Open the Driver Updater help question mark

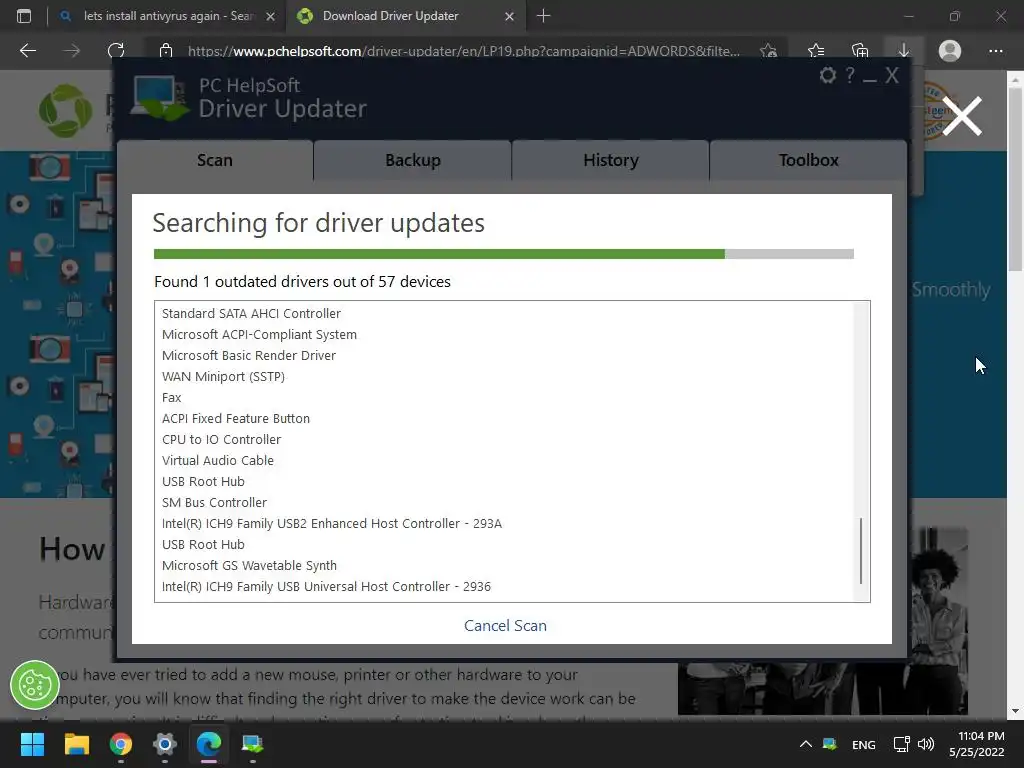(x=850, y=75)
